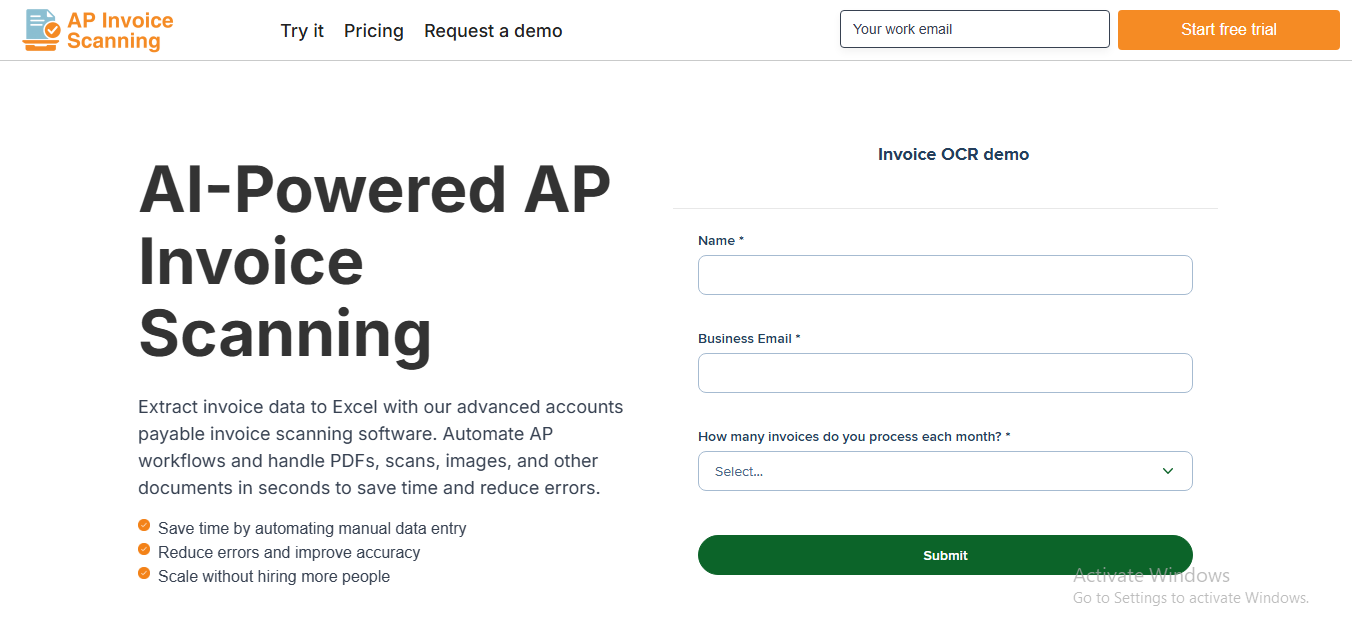Click the check icon beside "Scale without hiring"
1352x627 pixels.
tap(144, 574)
